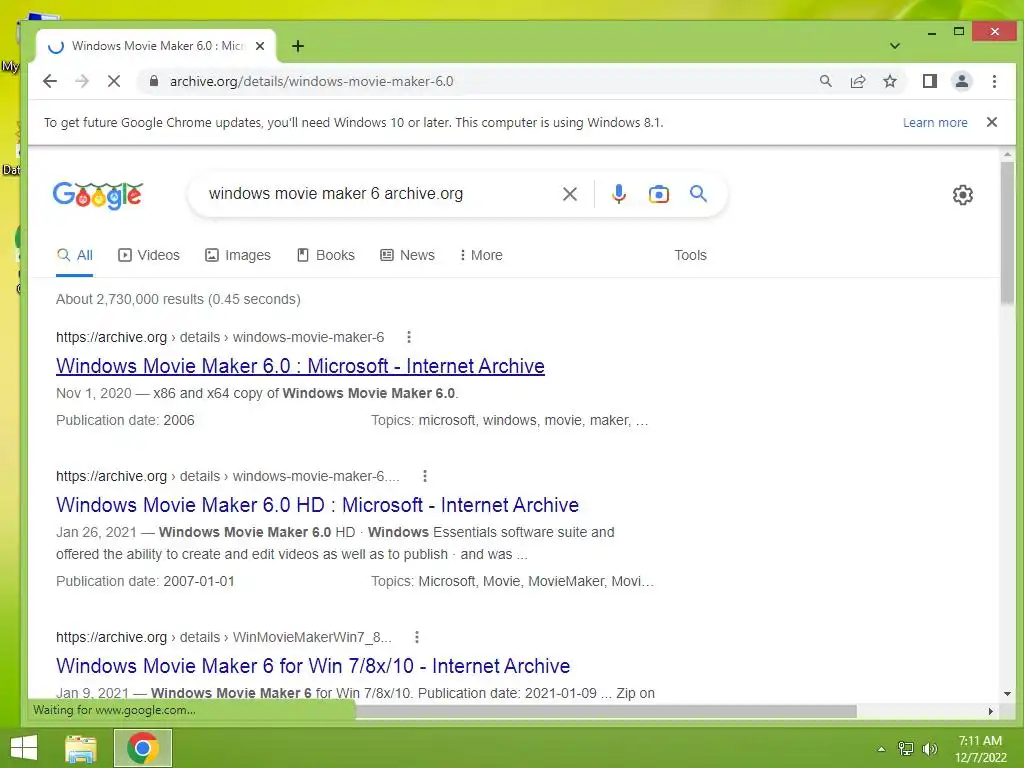Stop loading the page
Image resolution: width=1024 pixels, height=768 pixels.
tap(114, 81)
